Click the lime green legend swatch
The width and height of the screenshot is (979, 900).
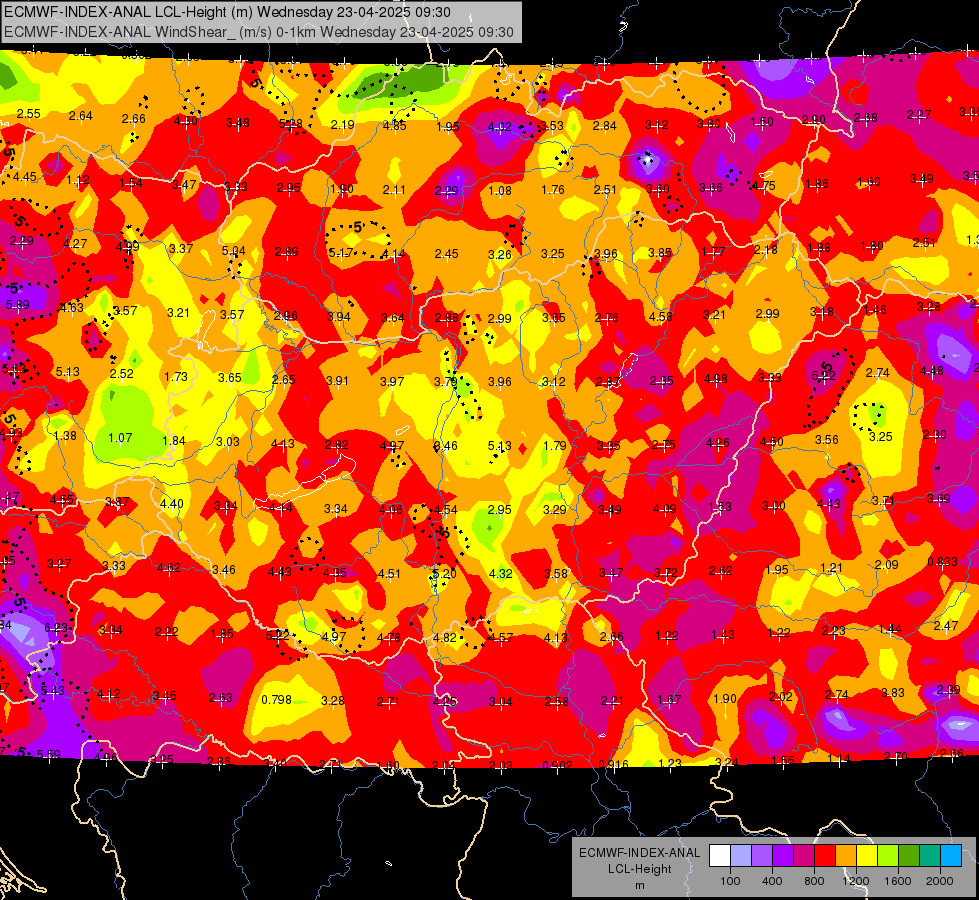pos(888,856)
